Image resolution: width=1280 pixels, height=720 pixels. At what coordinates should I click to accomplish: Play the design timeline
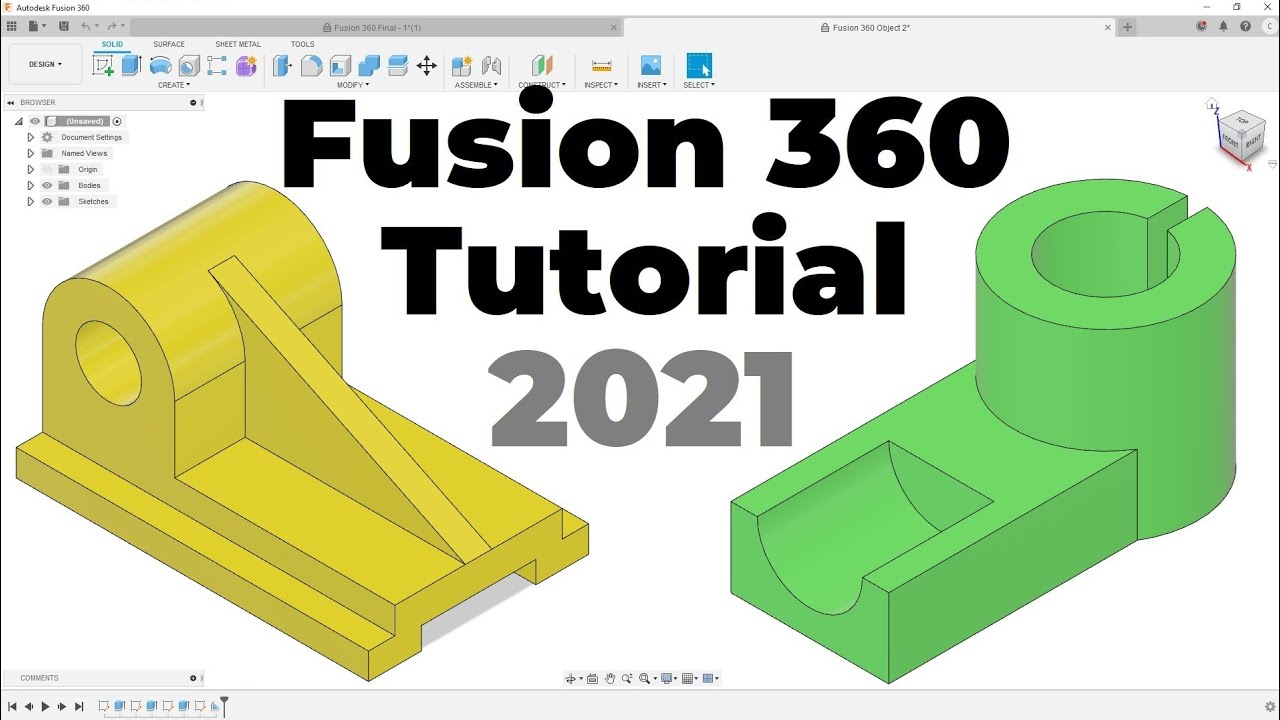click(45, 706)
